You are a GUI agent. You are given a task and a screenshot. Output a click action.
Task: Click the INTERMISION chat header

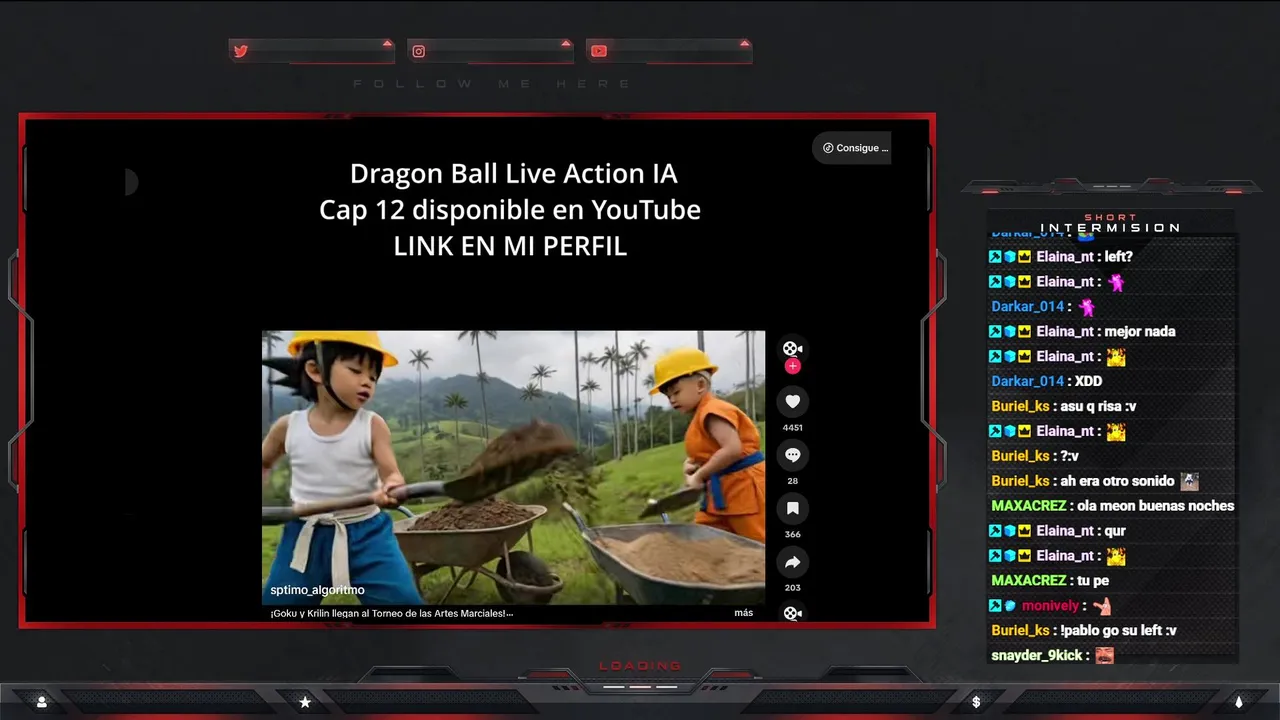1110,228
